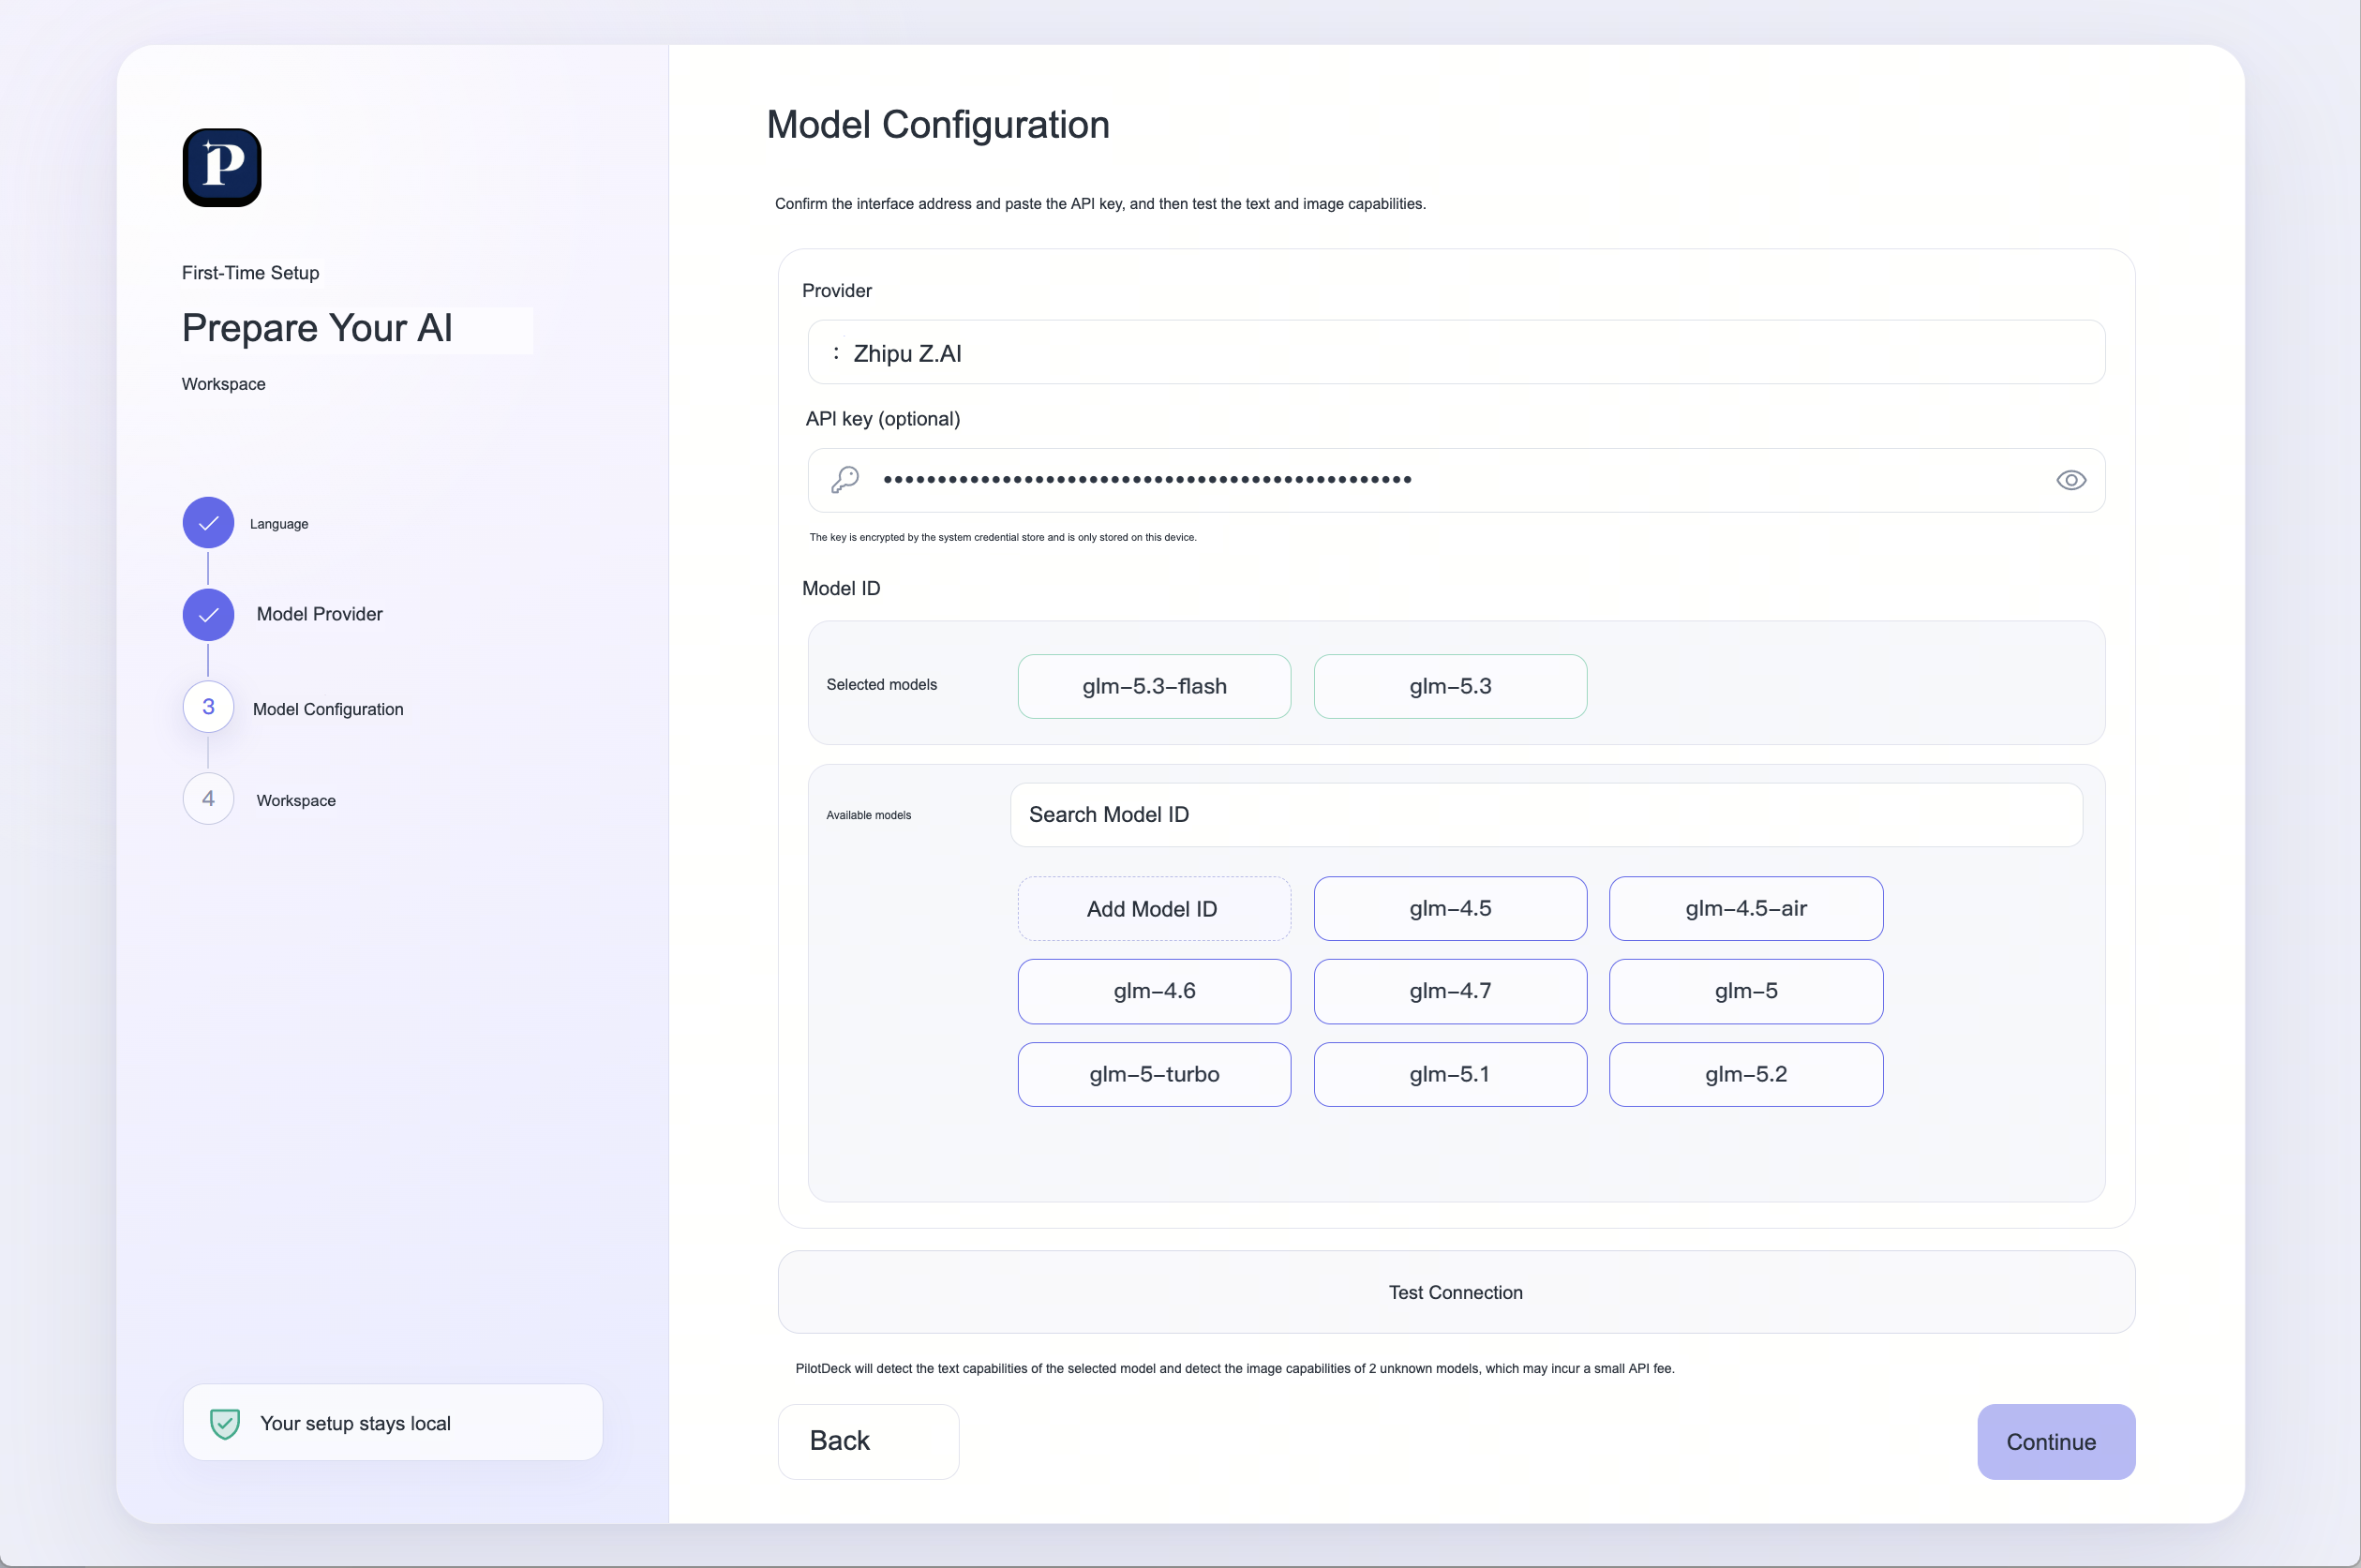
Task: Click the Model Provider step checkmark circle
Action: tap(208, 614)
